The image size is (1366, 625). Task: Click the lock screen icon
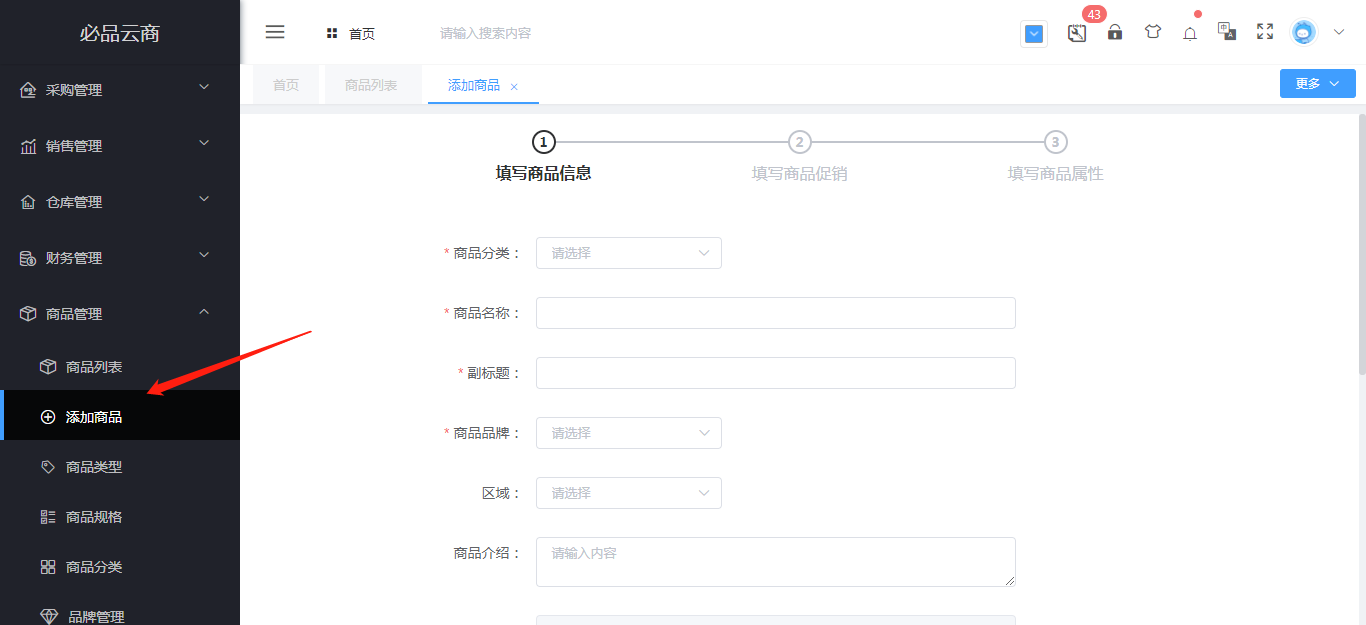tap(1115, 32)
